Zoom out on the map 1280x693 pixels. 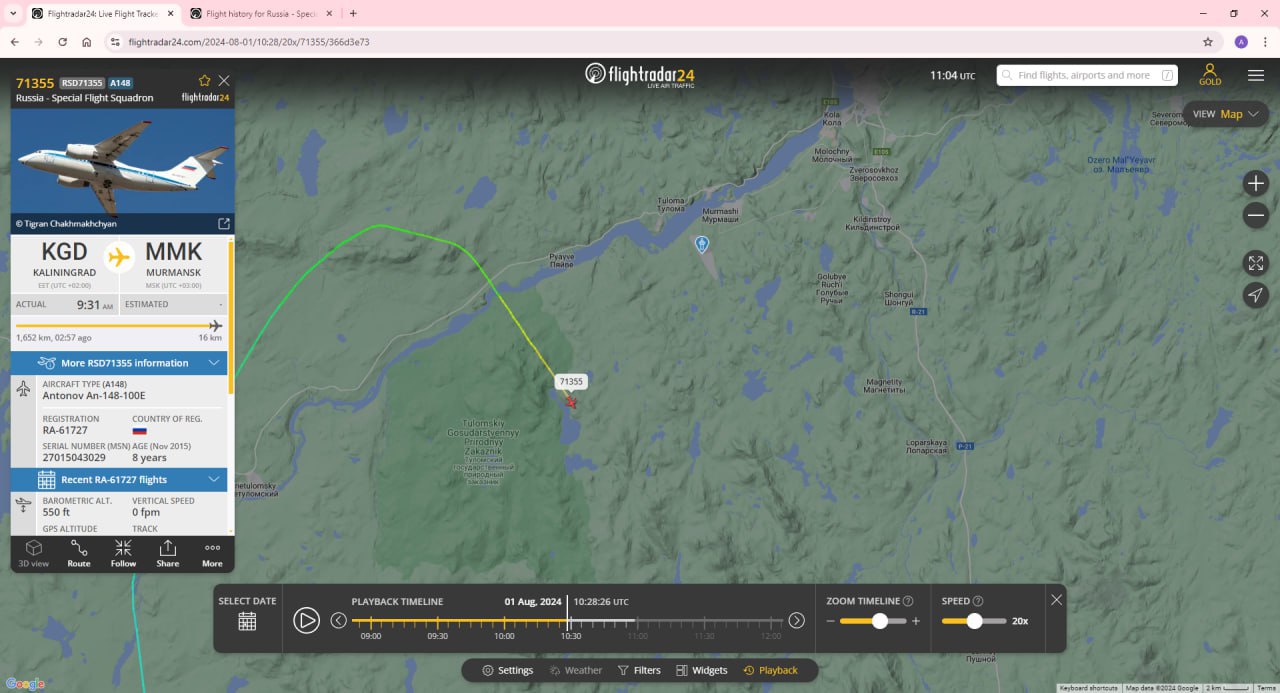point(1256,215)
